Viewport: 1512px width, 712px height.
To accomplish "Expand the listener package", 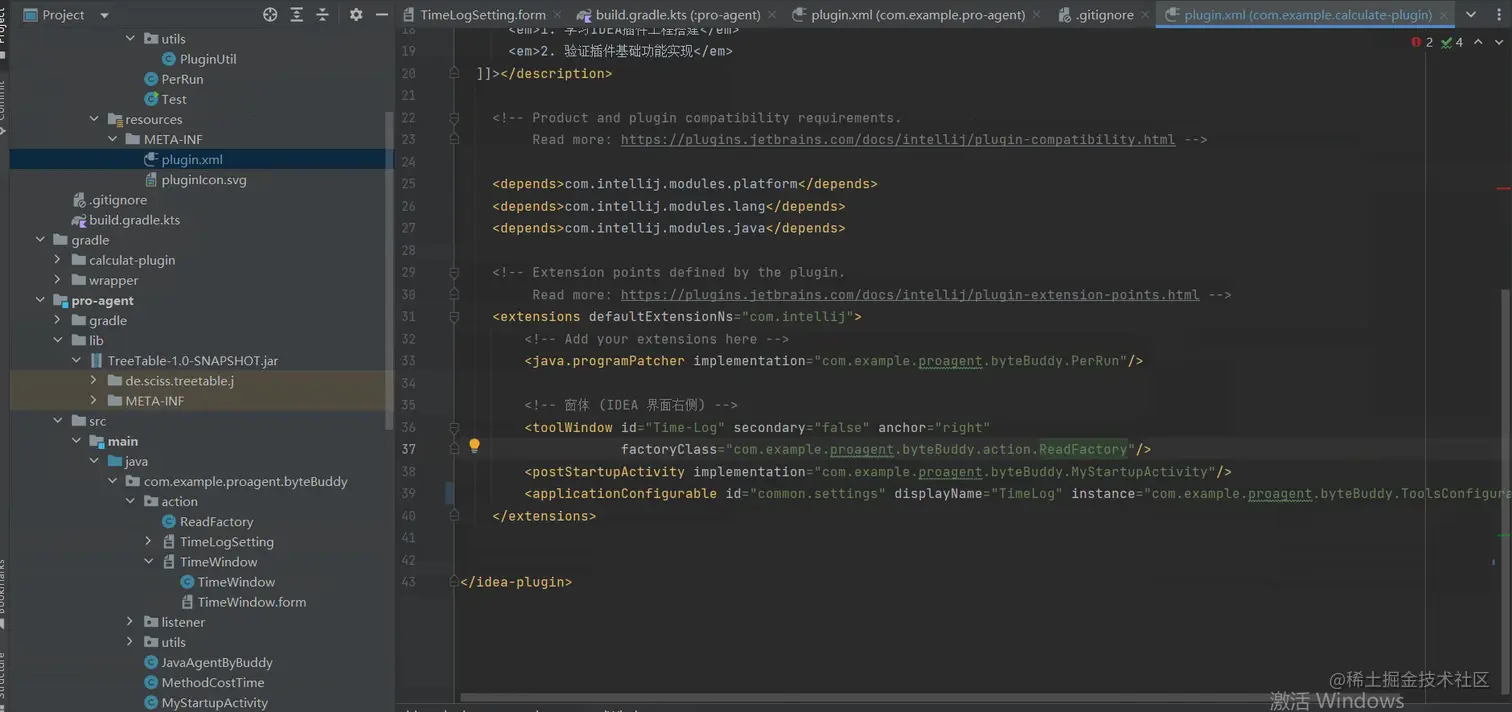I will [x=131, y=622].
